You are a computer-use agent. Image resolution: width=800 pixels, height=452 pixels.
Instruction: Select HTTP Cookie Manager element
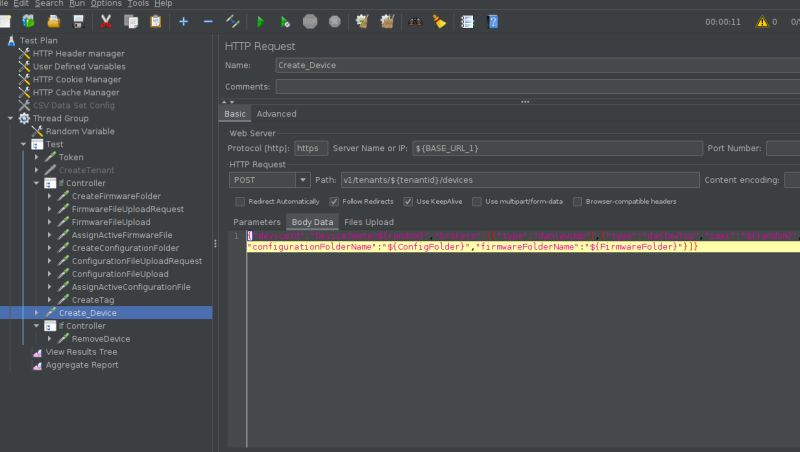click(x=77, y=80)
